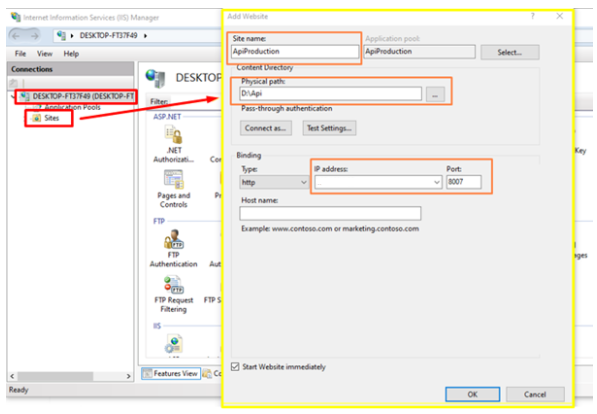Click the Host name input field
The height and width of the screenshot is (414, 597).
point(330,213)
